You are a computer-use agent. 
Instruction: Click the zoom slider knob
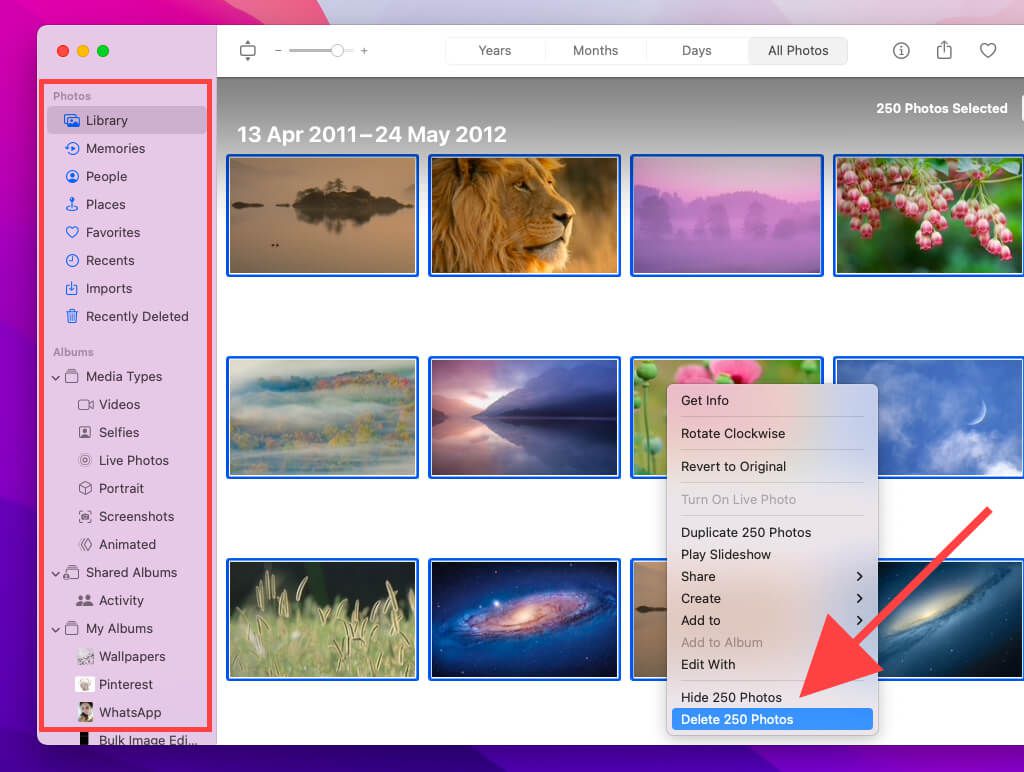pos(338,51)
